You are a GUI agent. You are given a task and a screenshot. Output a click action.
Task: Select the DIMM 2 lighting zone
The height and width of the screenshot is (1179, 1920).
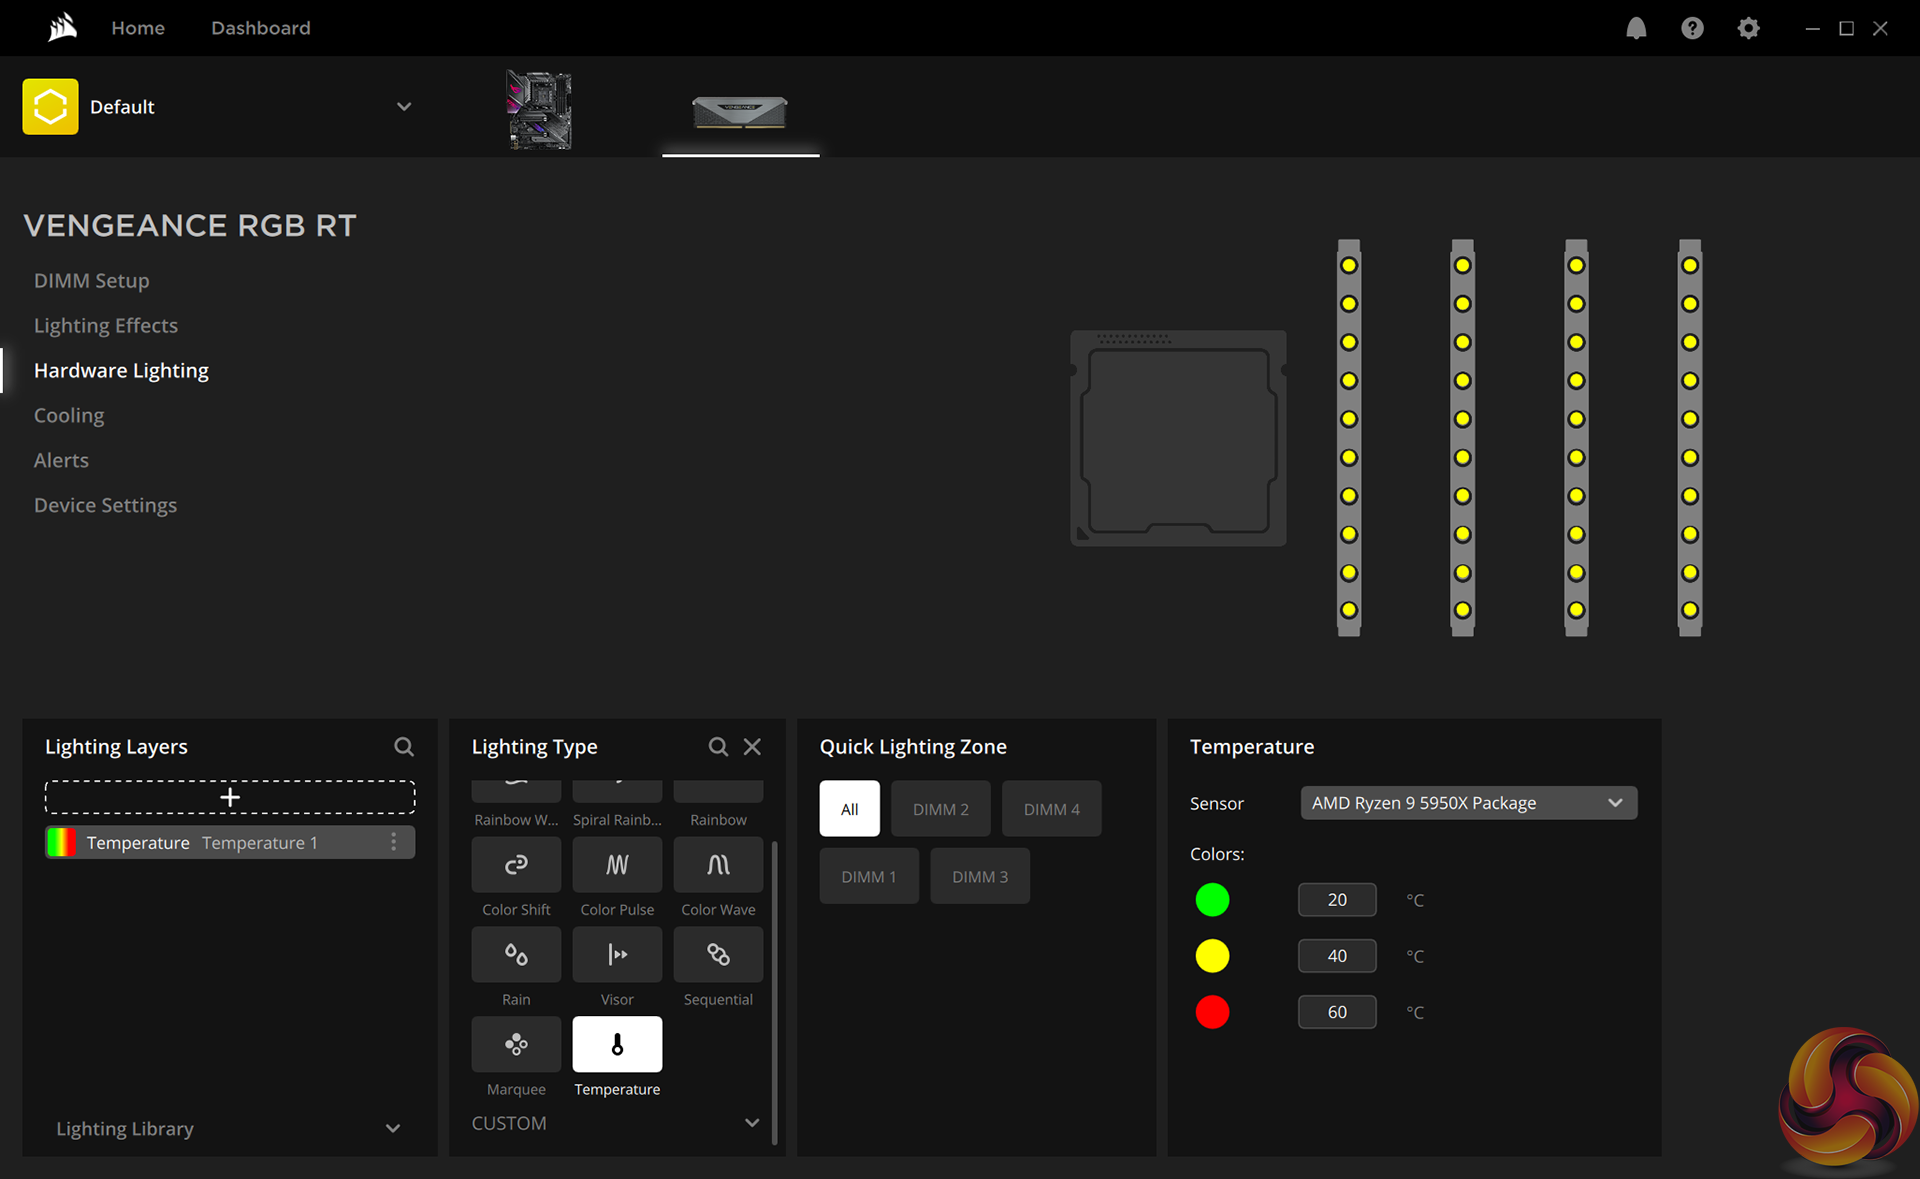[x=940, y=809]
